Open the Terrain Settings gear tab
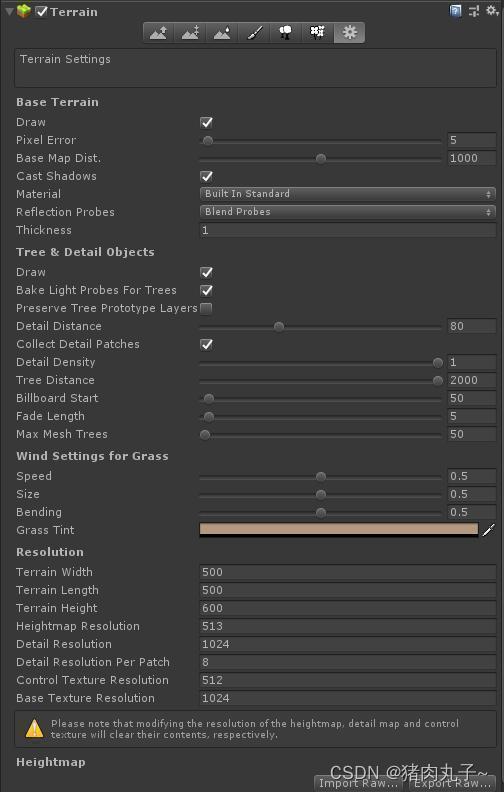 pyautogui.click(x=349, y=33)
